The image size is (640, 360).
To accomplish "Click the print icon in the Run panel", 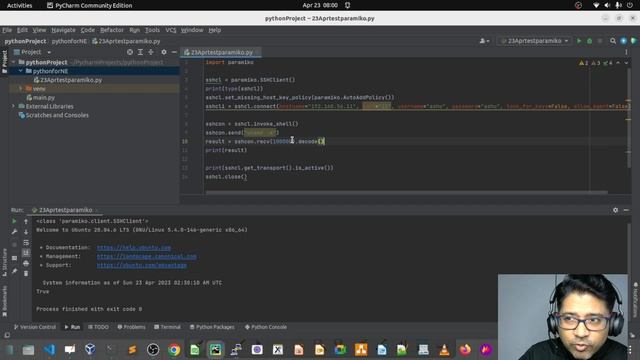I will coord(26,264).
